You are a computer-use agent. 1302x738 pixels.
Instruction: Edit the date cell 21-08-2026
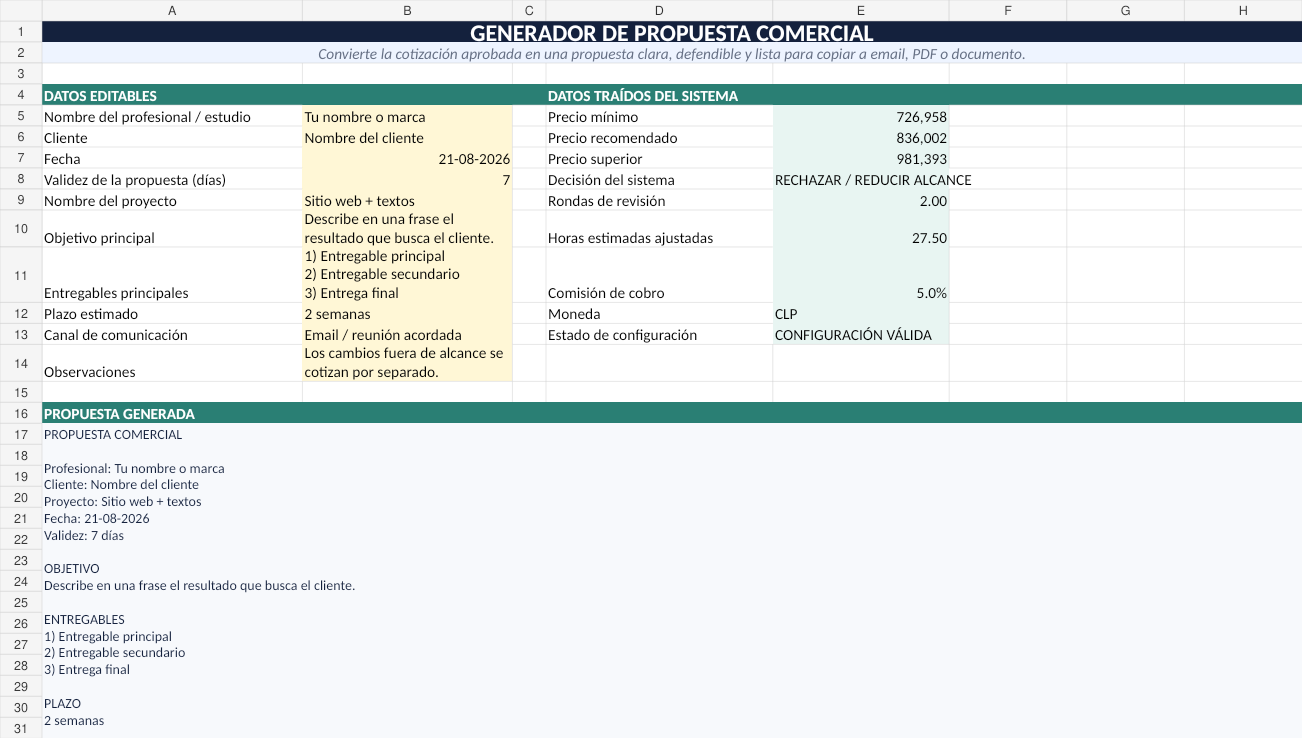(407, 159)
